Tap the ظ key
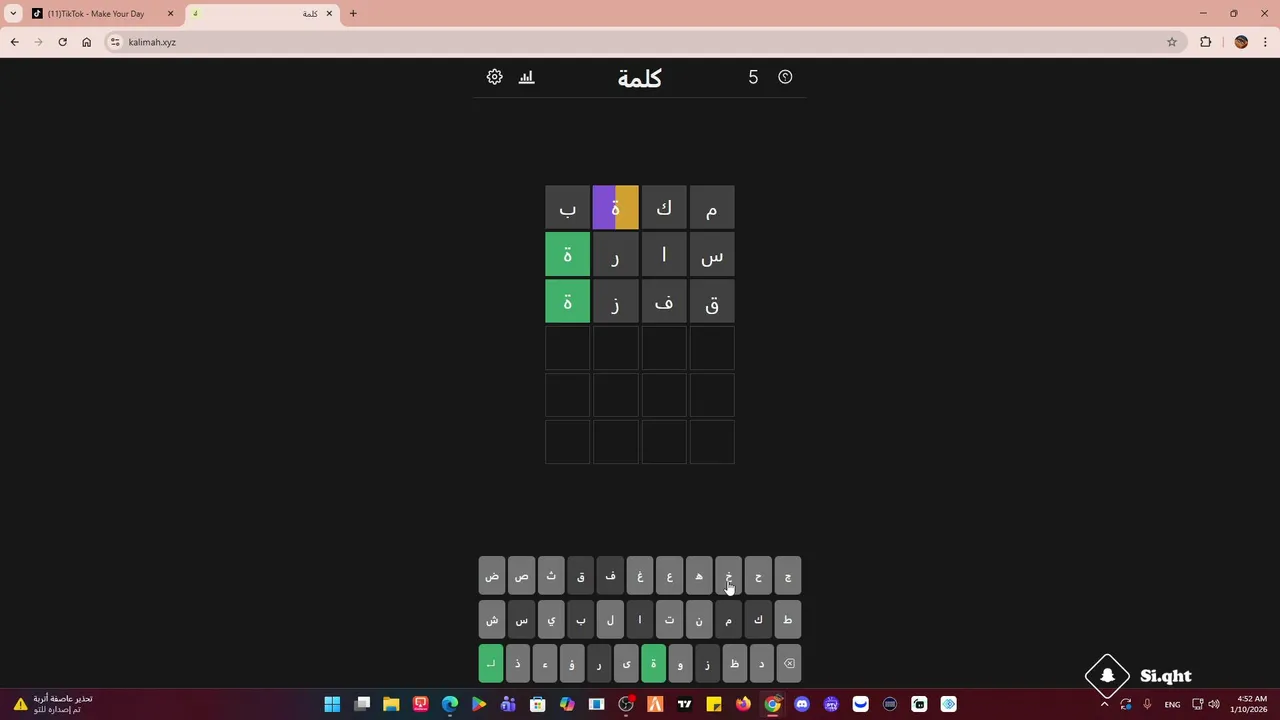This screenshot has height=720, width=1280. [x=734, y=664]
